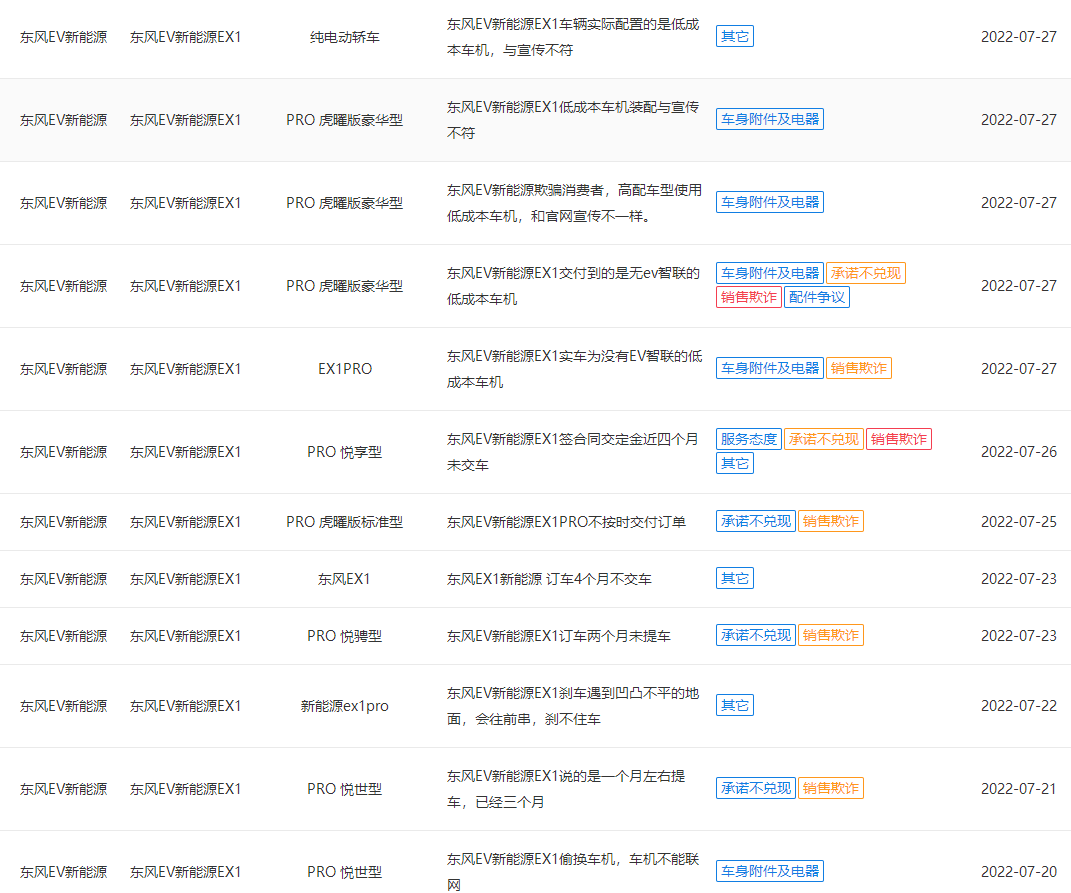Click 配件争议 tag
This screenshot has width=1071, height=893.
pyautogui.click(x=817, y=297)
